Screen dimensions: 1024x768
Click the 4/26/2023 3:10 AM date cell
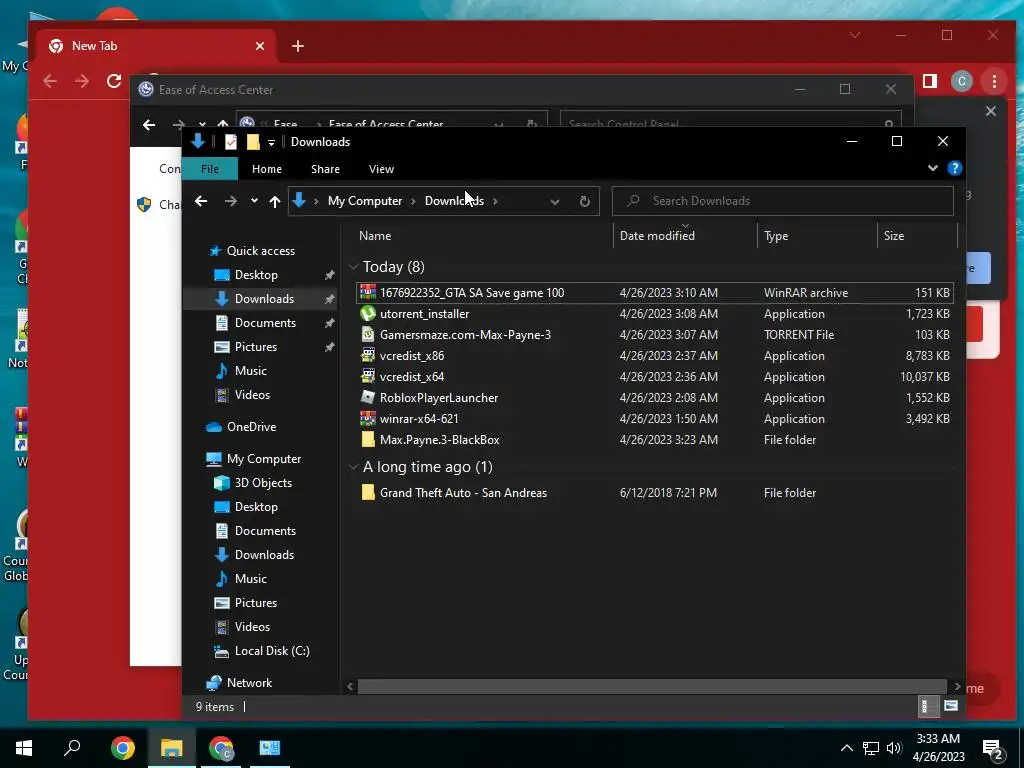coord(668,293)
